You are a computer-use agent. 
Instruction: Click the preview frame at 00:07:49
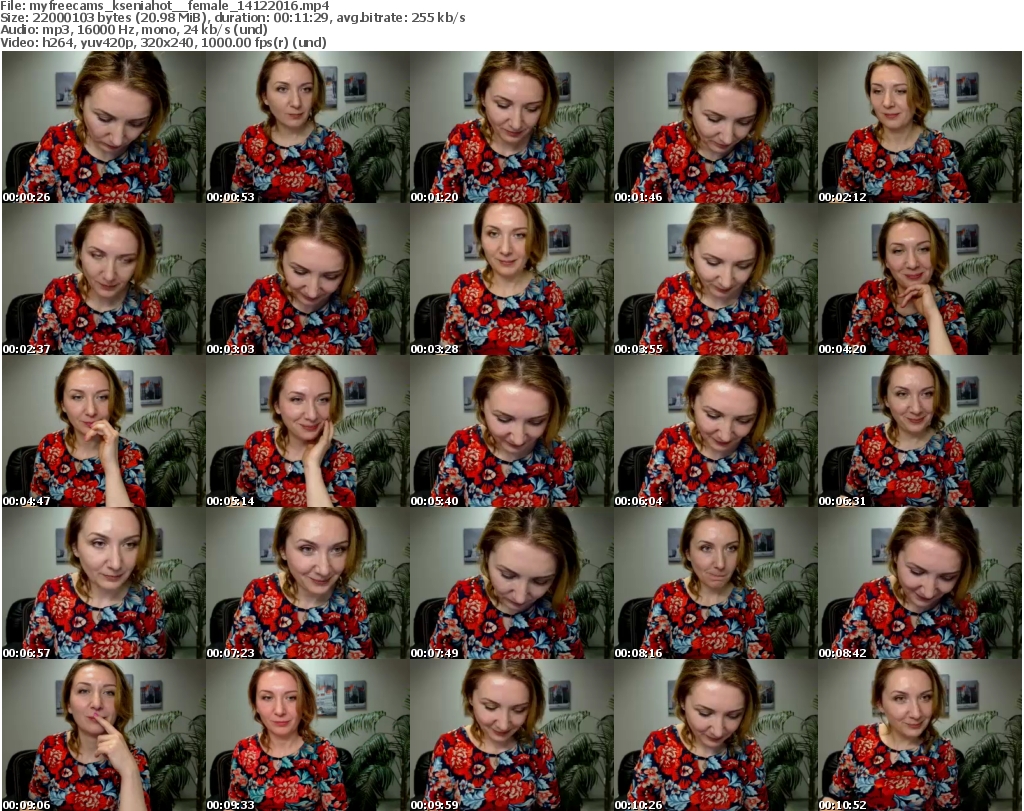click(511, 583)
